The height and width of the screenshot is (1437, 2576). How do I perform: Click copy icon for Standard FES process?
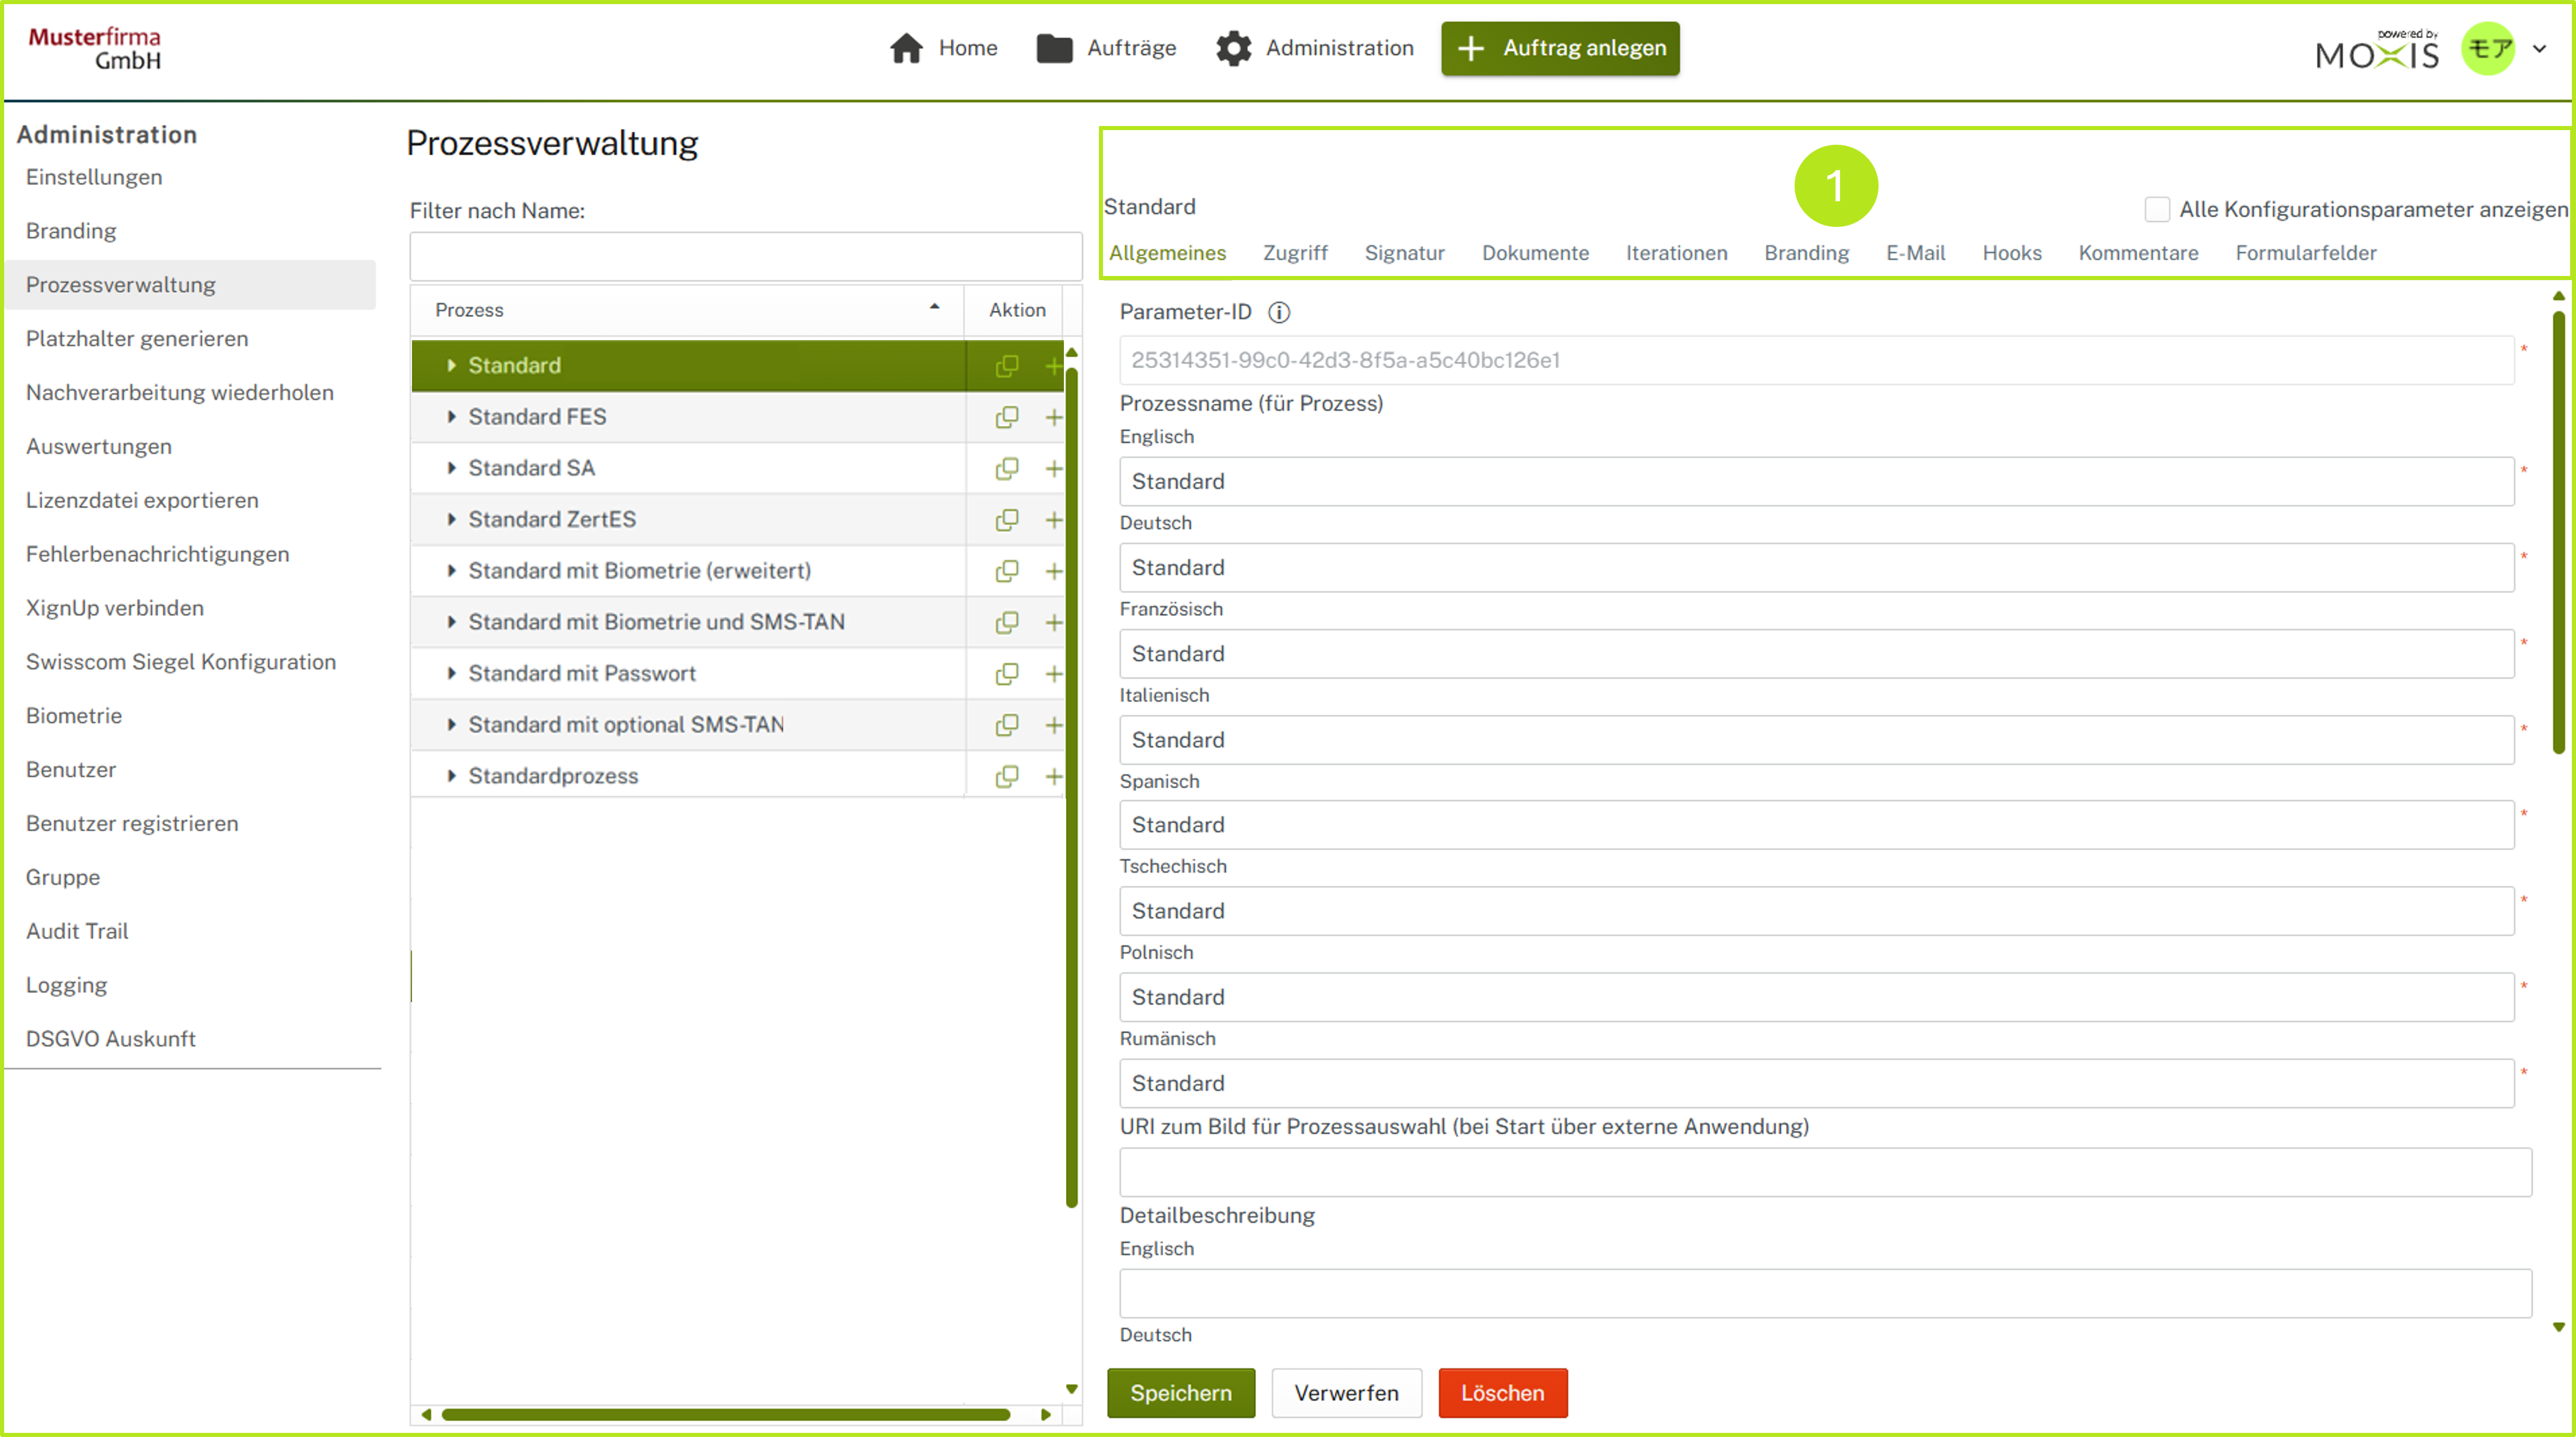pyautogui.click(x=1006, y=417)
